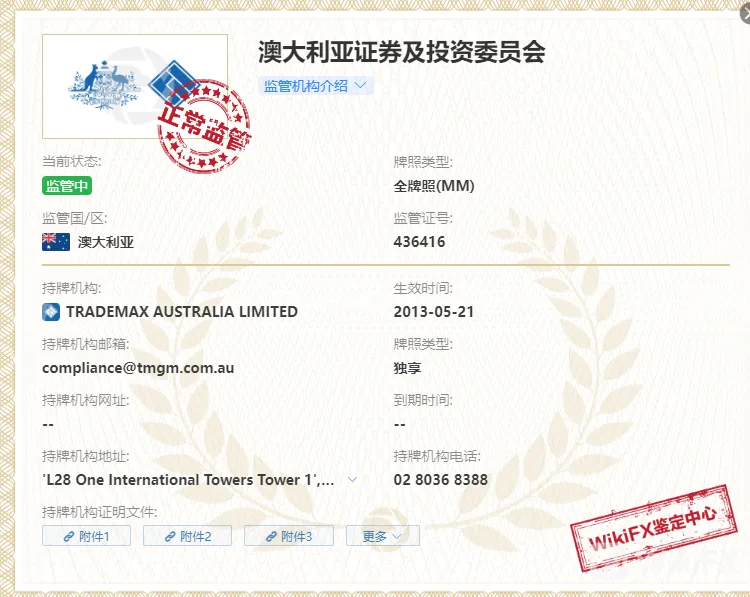
Task: Click link icon in 附件2 button
Action: 170,536
